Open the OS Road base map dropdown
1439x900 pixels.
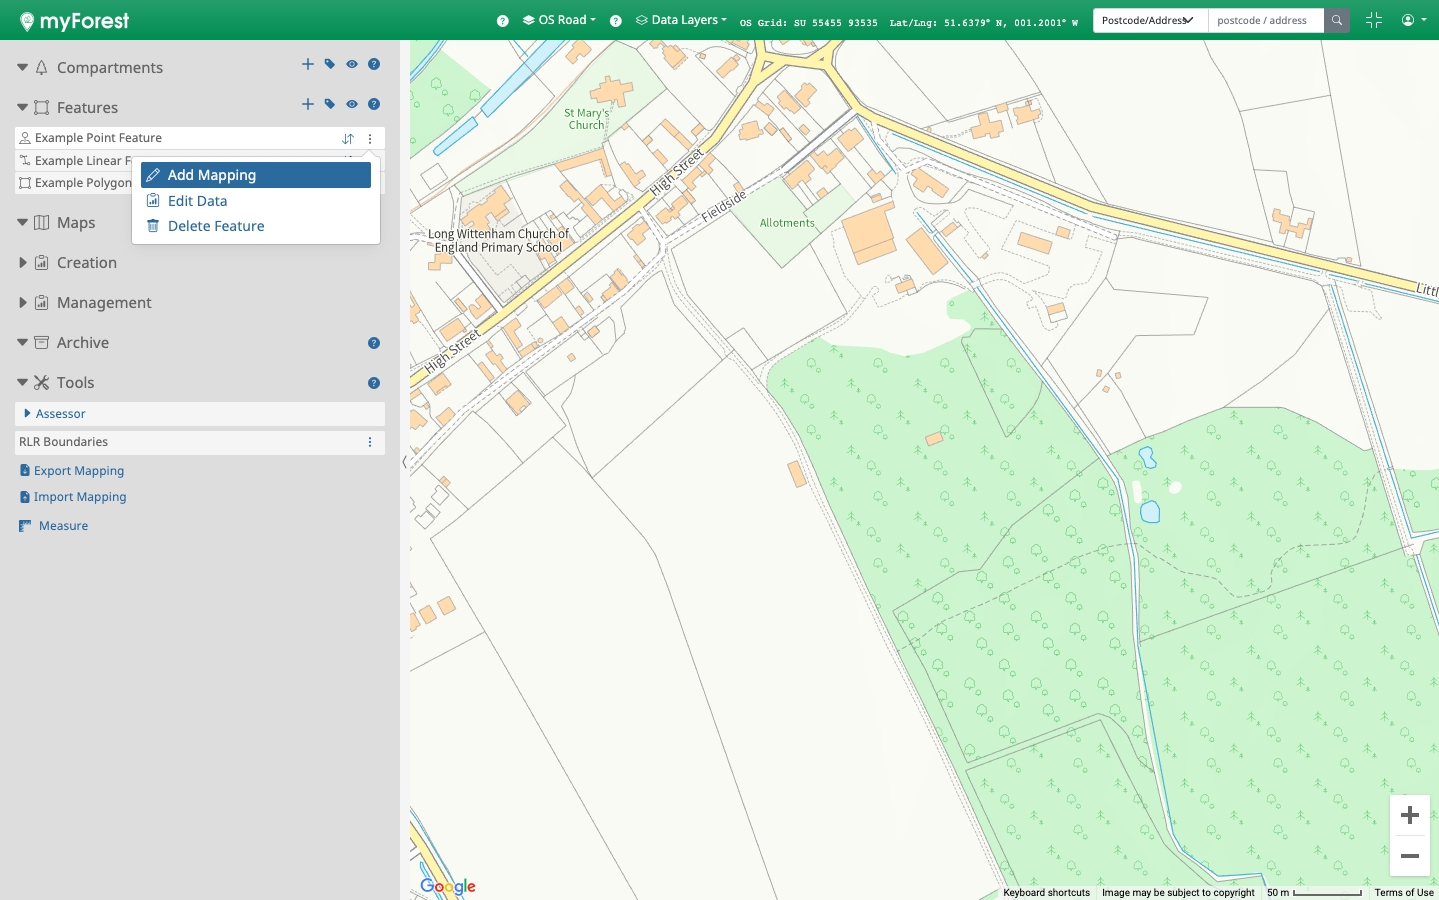(559, 20)
